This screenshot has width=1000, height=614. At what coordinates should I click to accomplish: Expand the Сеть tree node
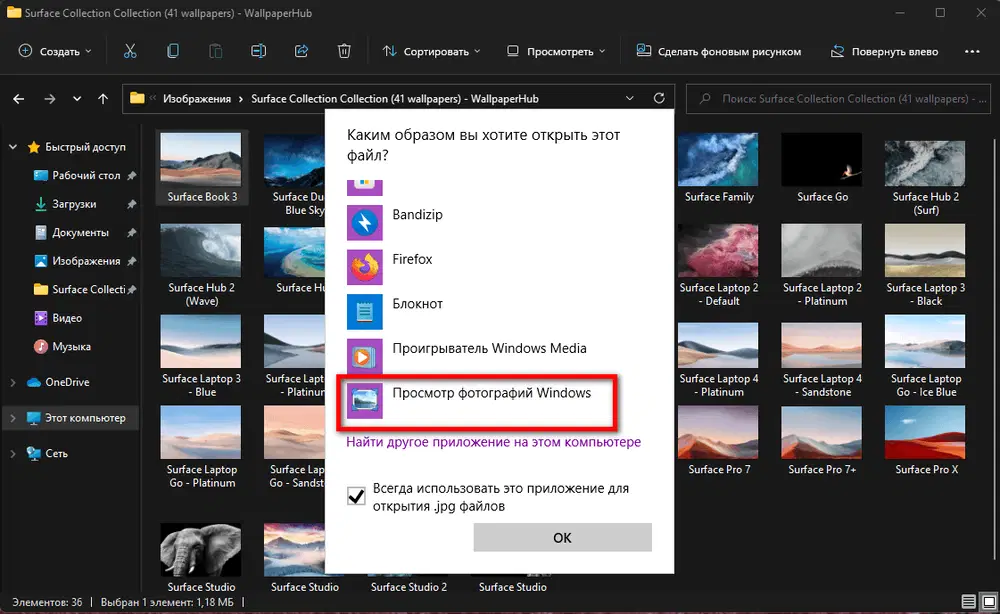(13, 453)
